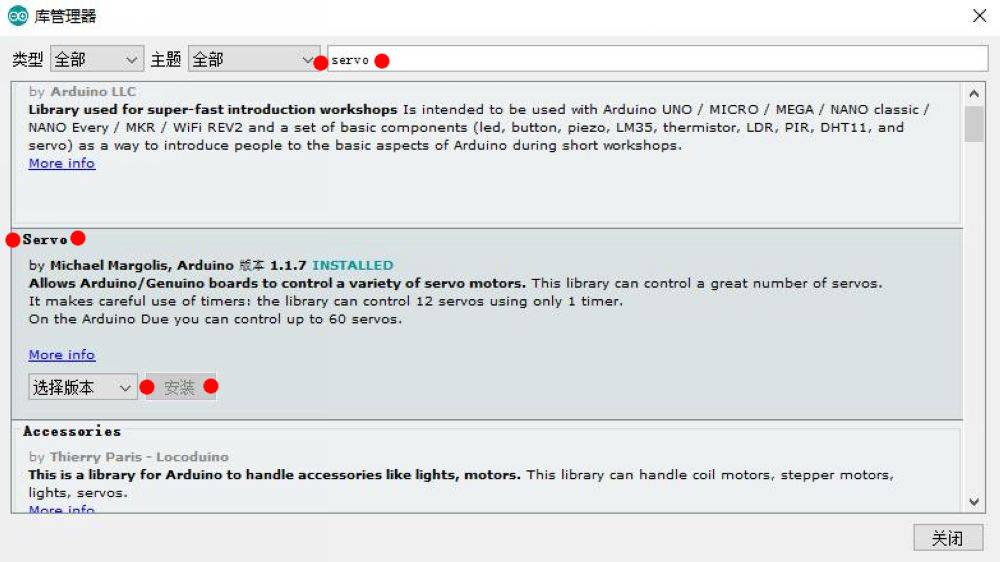
Task: Close the 库管理器 window with X
Action: point(980,16)
